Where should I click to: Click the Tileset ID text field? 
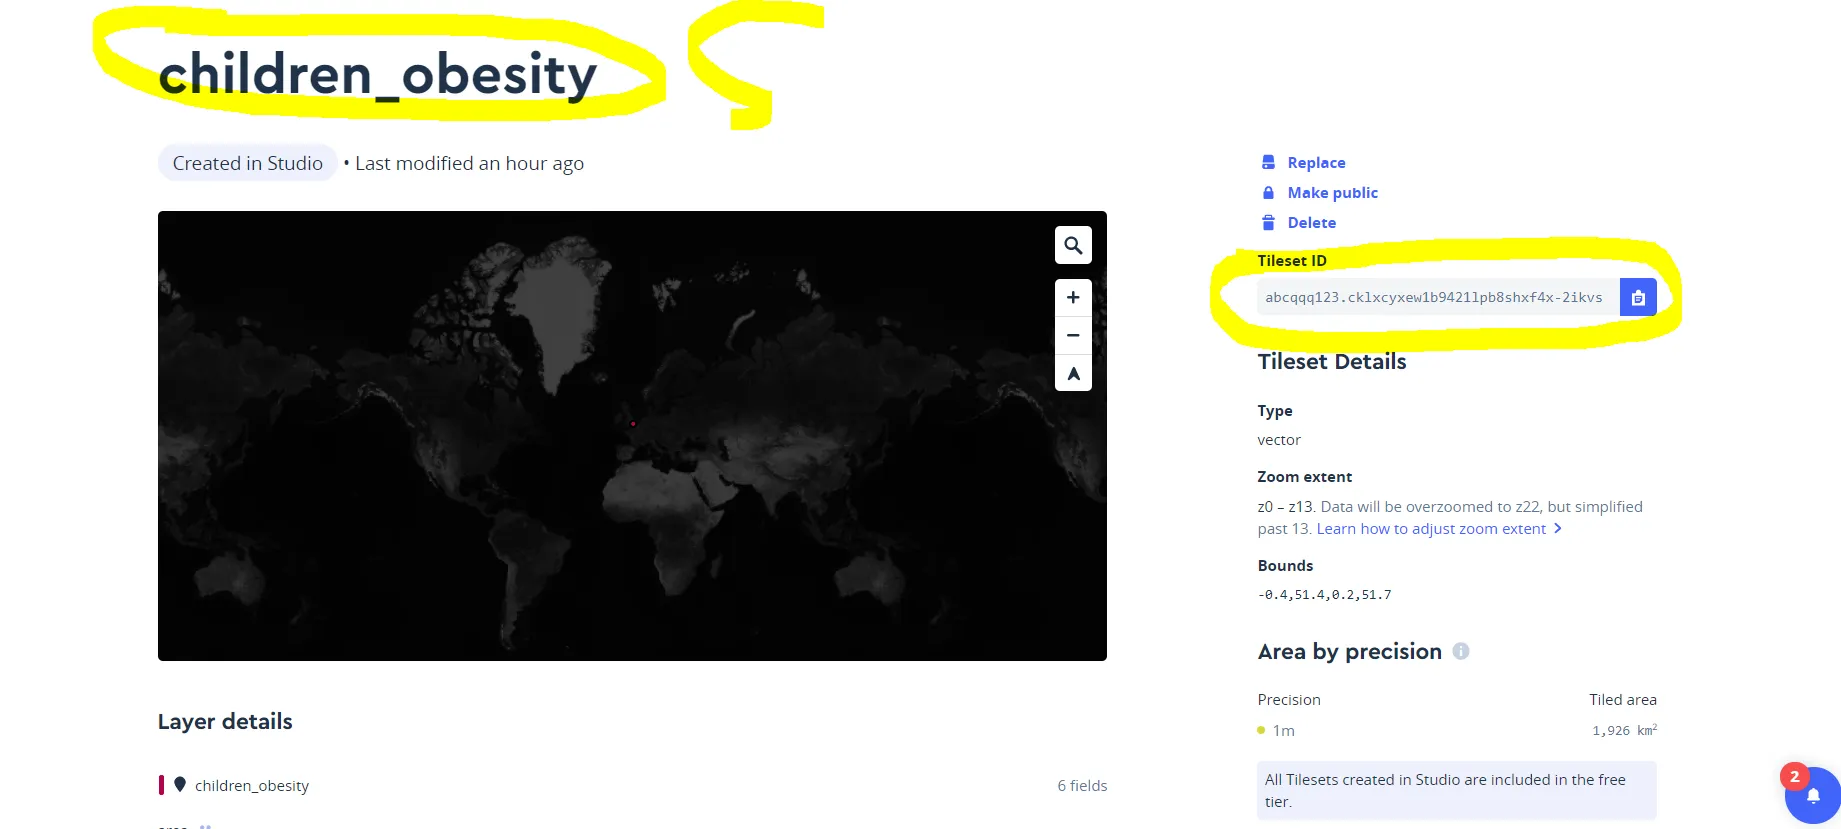[x=1438, y=297]
